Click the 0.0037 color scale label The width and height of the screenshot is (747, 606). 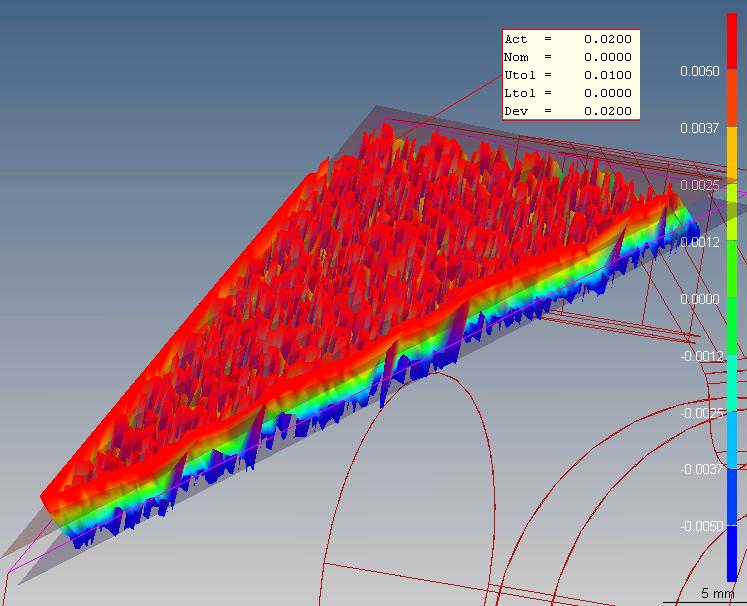pyautogui.click(x=700, y=128)
